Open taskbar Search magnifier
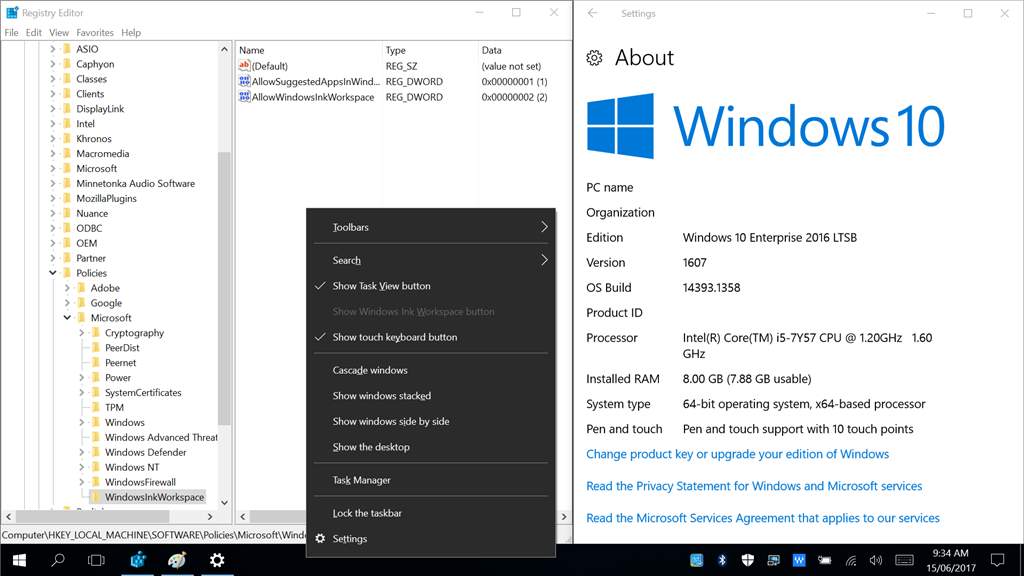The height and width of the screenshot is (576, 1024). pyautogui.click(x=58, y=560)
